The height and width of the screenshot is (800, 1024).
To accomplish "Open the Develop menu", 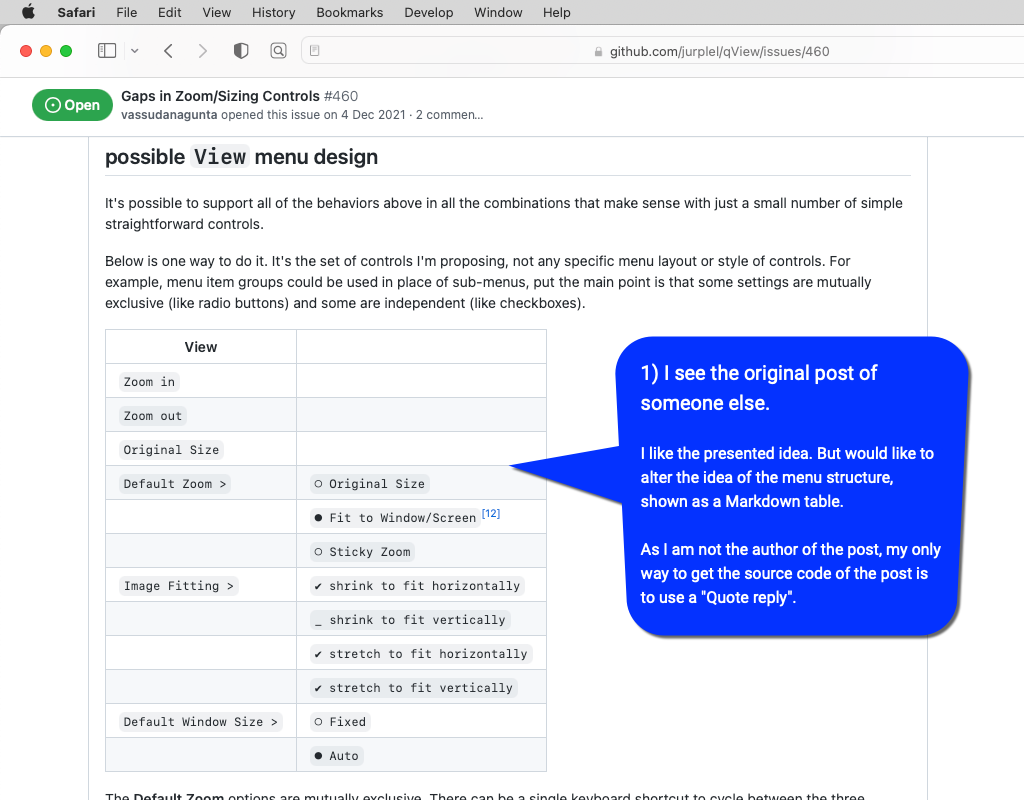I will (x=428, y=12).
